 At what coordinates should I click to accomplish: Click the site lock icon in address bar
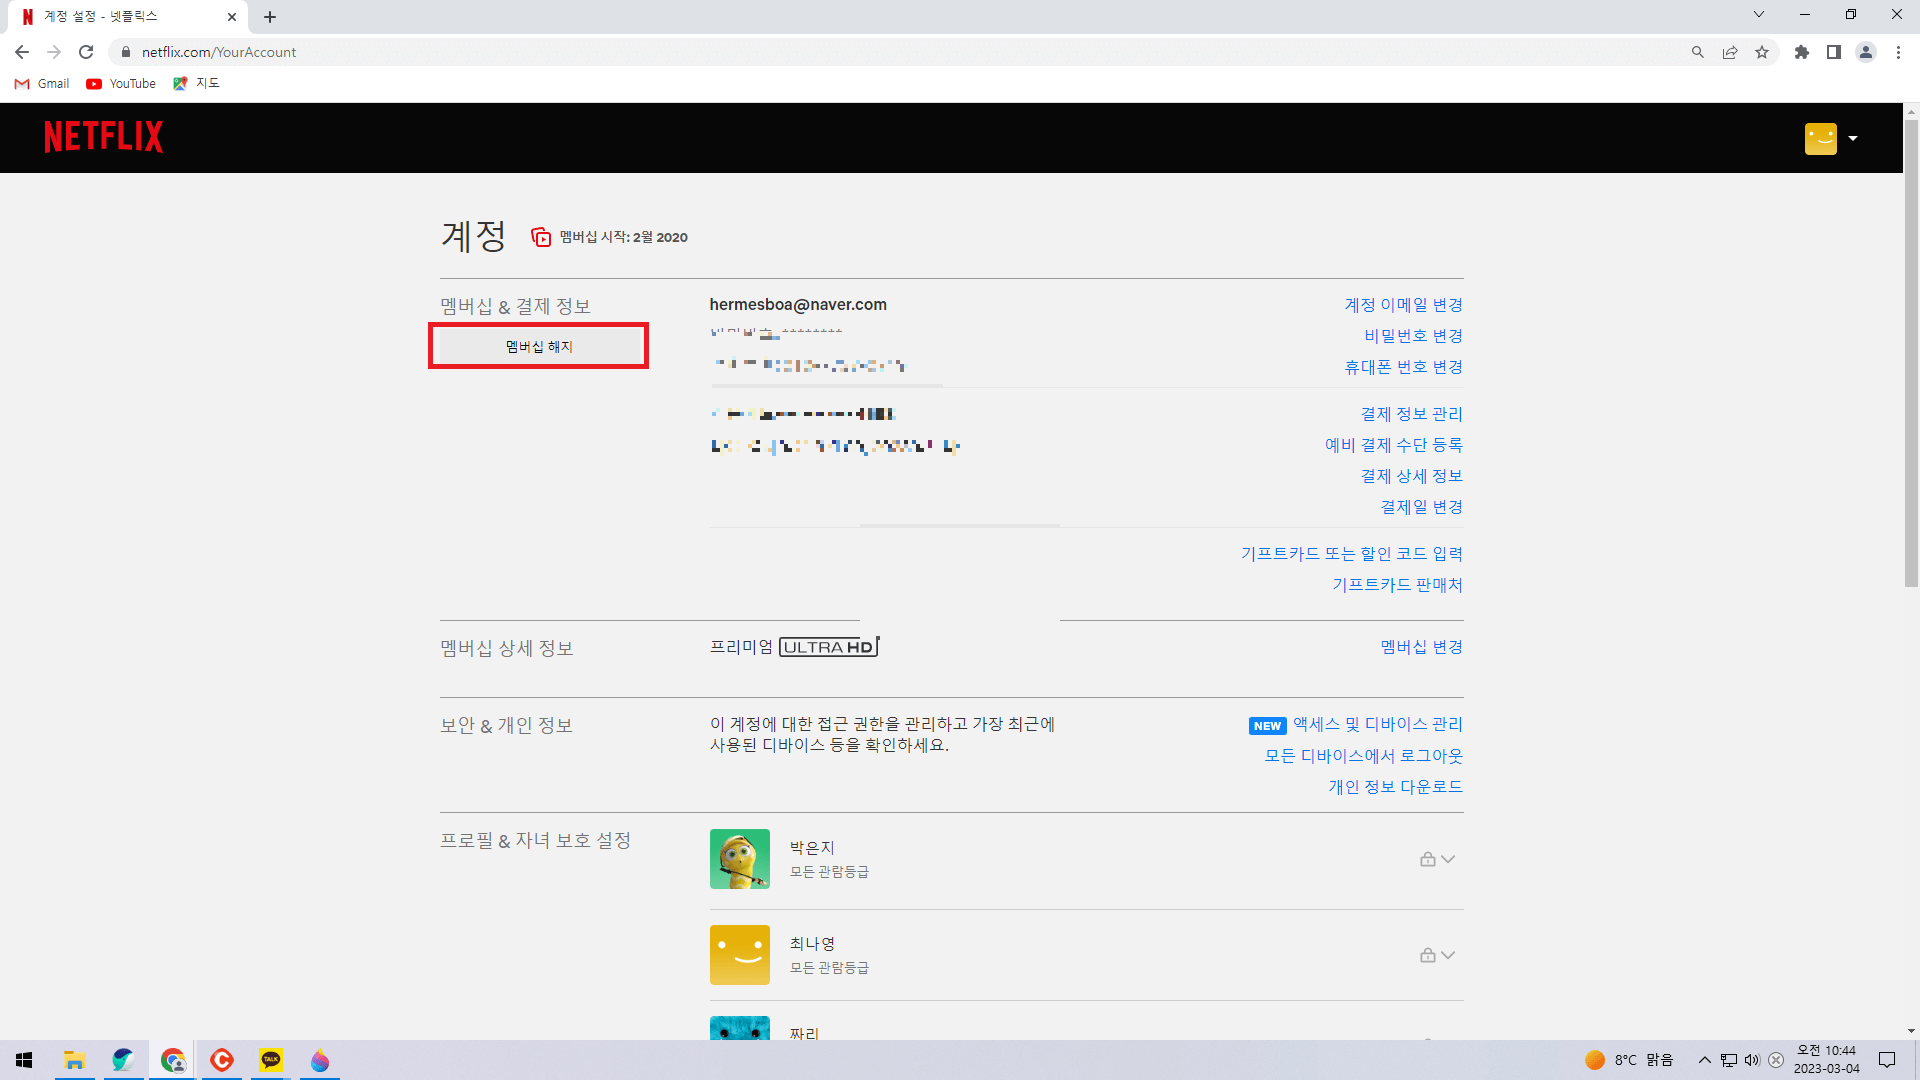click(126, 52)
